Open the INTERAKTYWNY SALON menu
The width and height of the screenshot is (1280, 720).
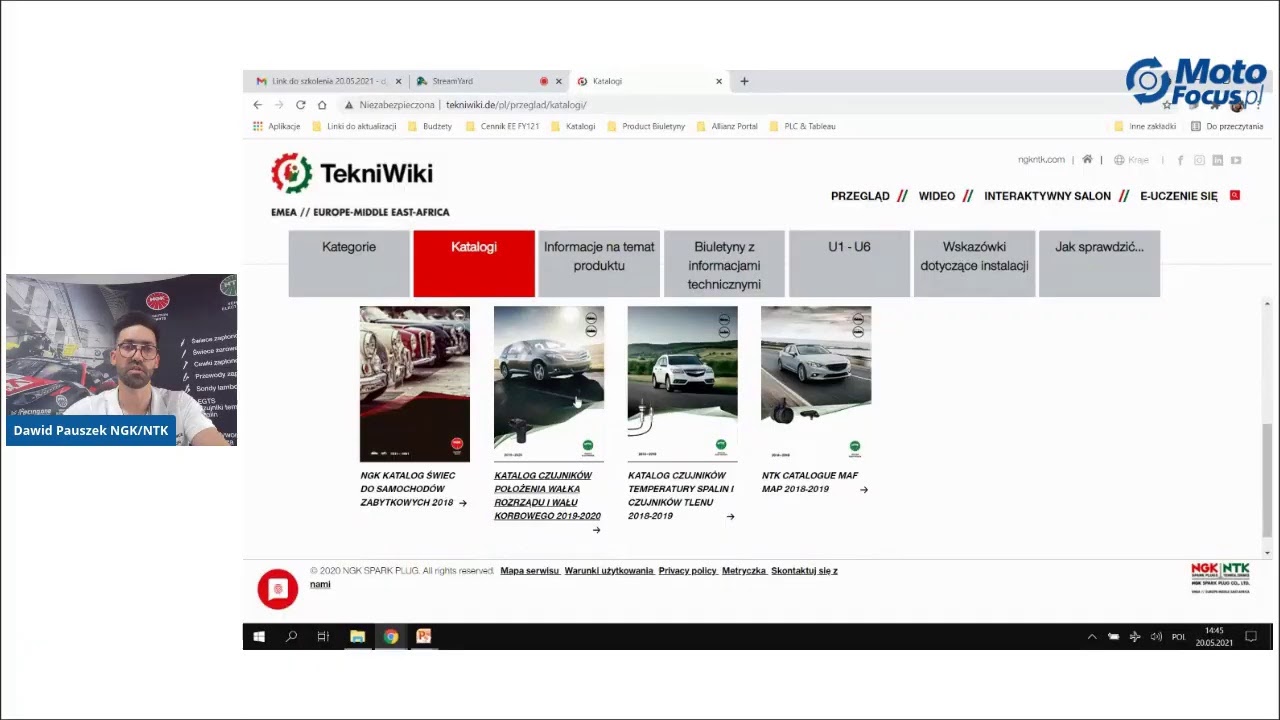click(1047, 196)
